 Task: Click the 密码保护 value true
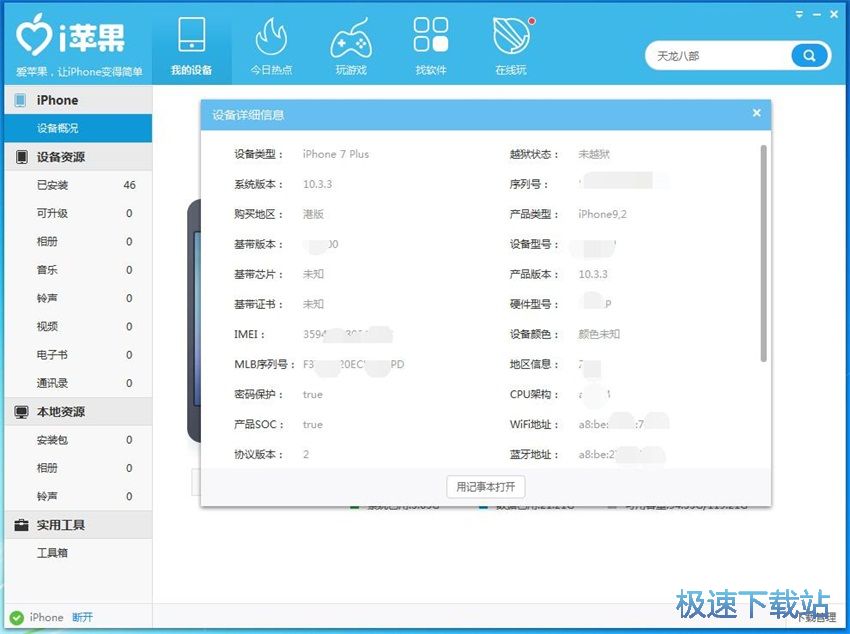pyautogui.click(x=313, y=394)
